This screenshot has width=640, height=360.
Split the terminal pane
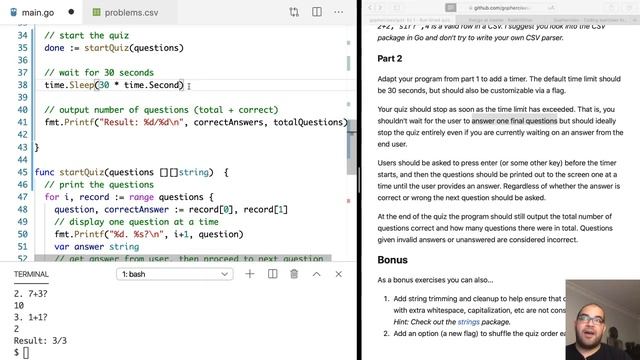(272, 274)
